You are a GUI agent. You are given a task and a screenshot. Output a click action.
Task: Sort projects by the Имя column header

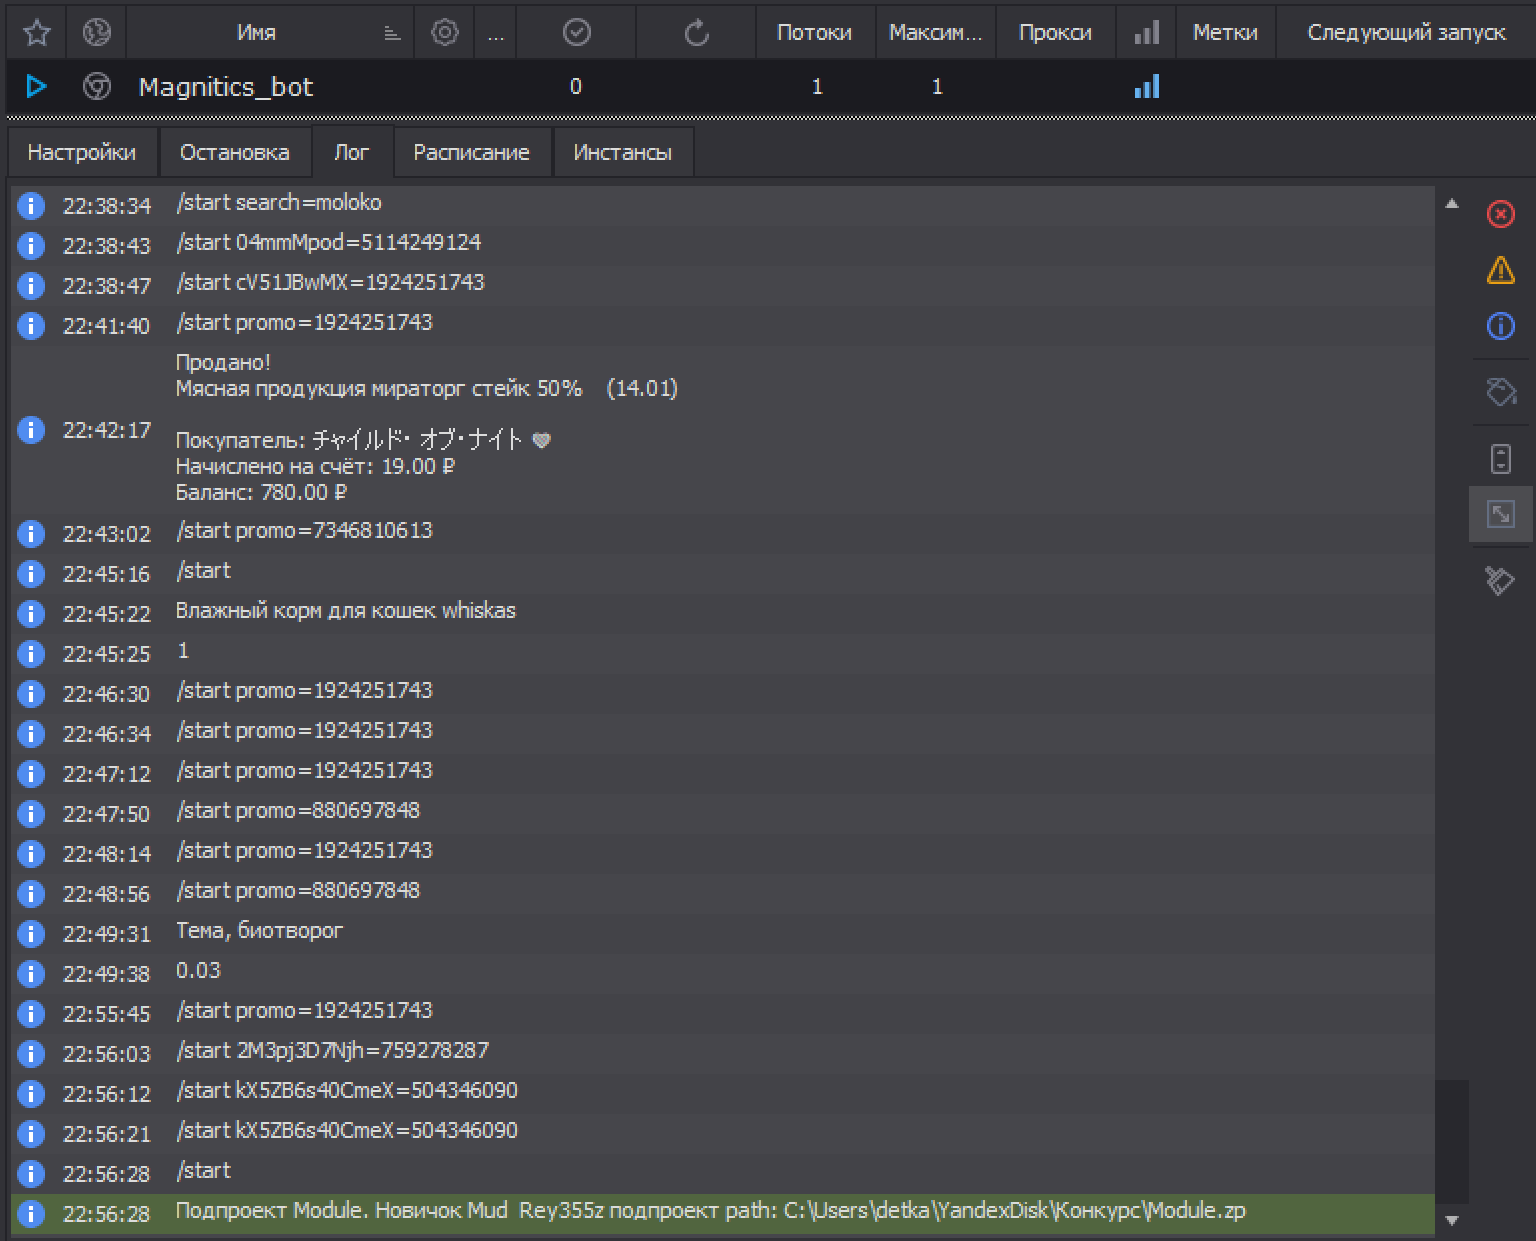(256, 33)
